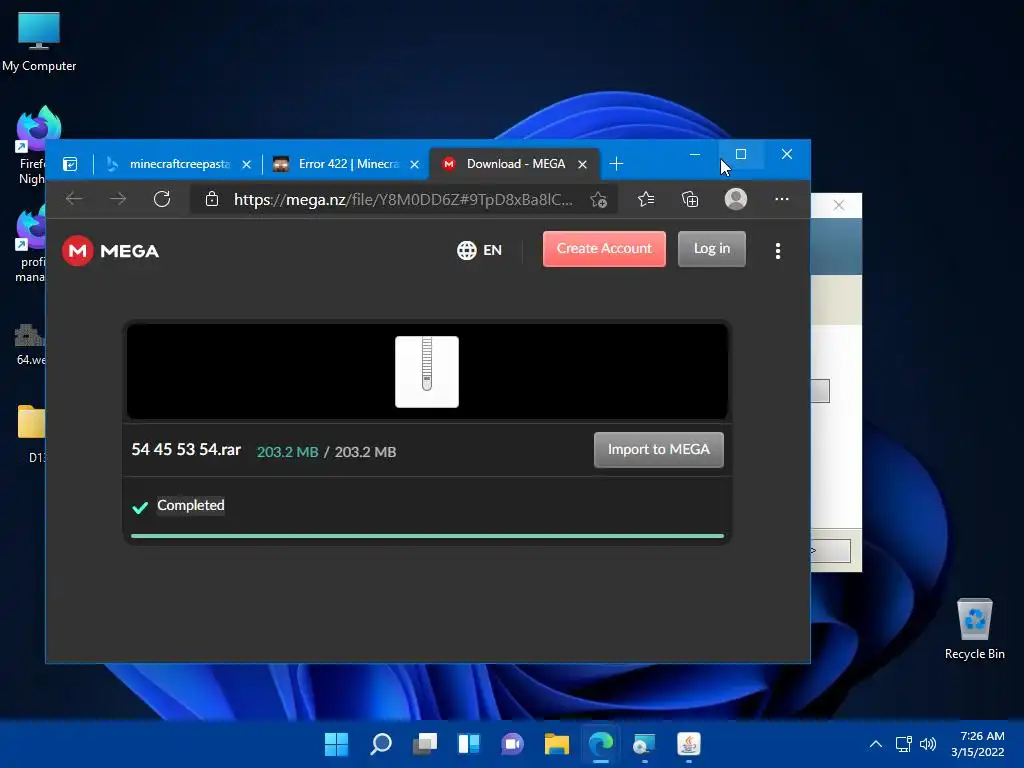The height and width of the screenshot is (768, 1024).
Task: Open the clock and date panel
Action: tap(978, 744)
